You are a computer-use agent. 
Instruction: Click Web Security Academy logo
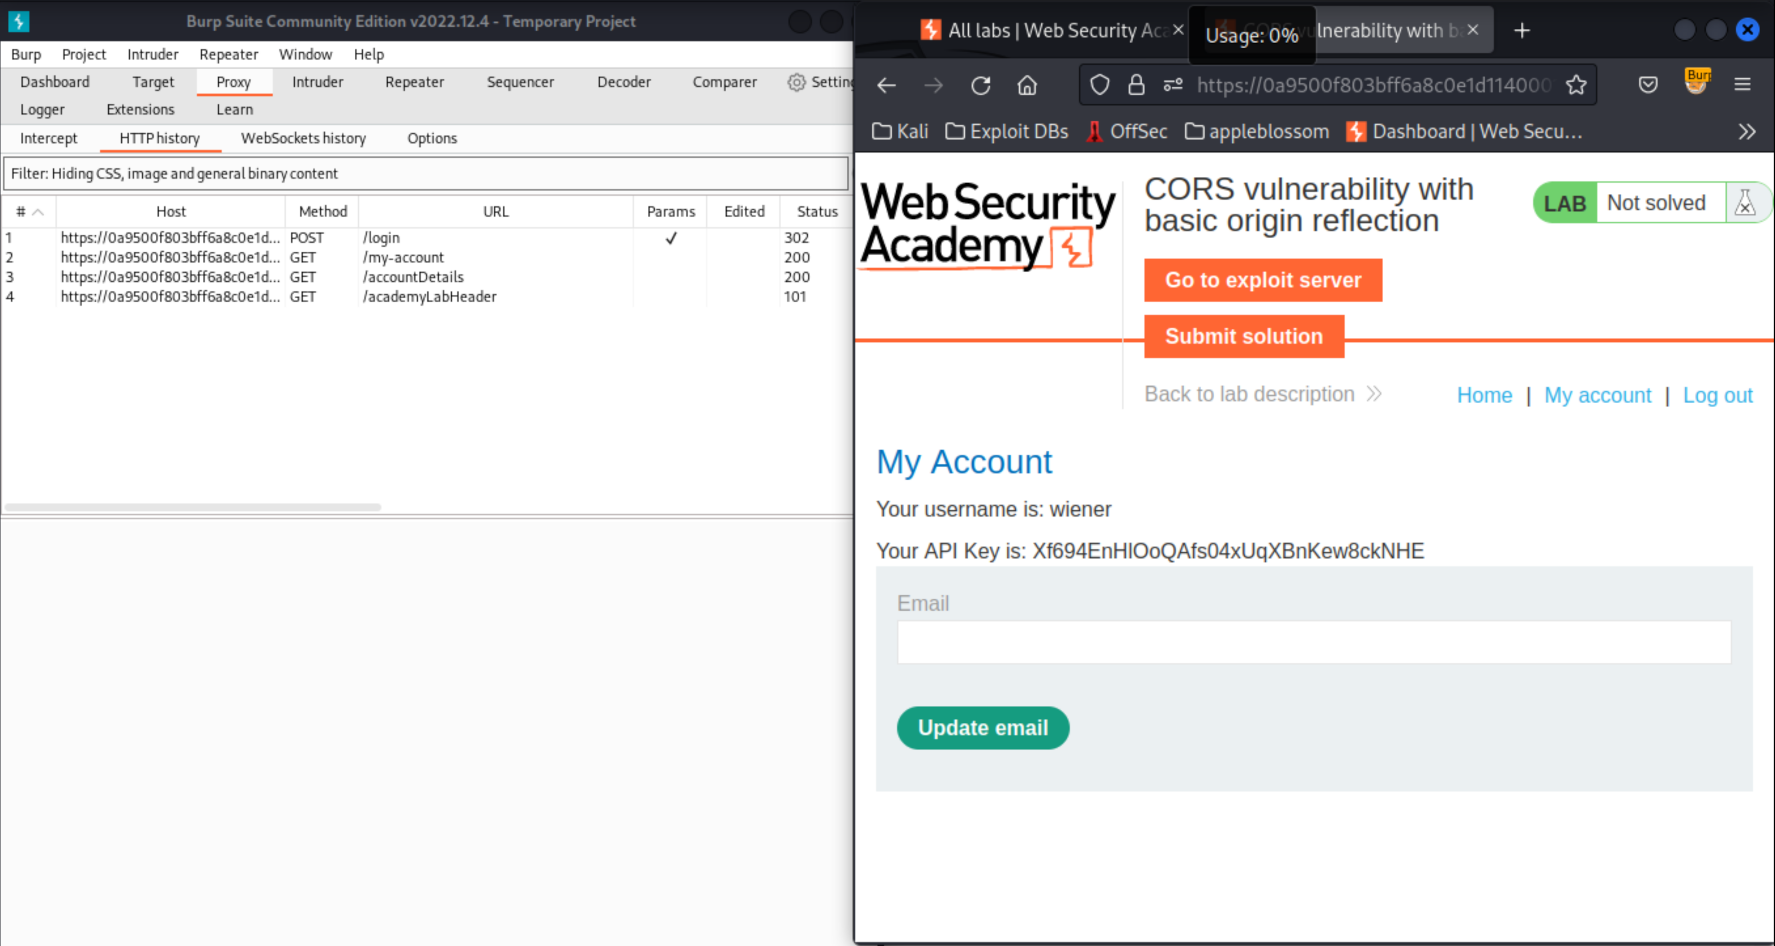tap(987, 225)
